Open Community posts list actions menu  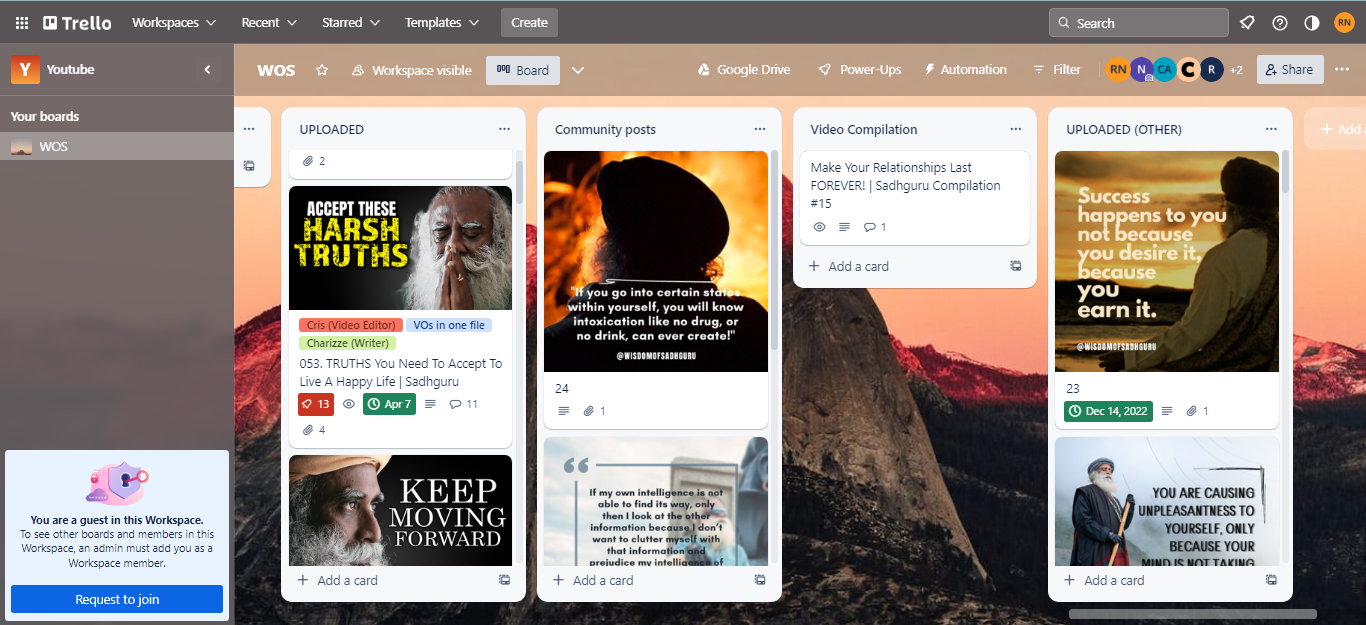coord(760,129)
